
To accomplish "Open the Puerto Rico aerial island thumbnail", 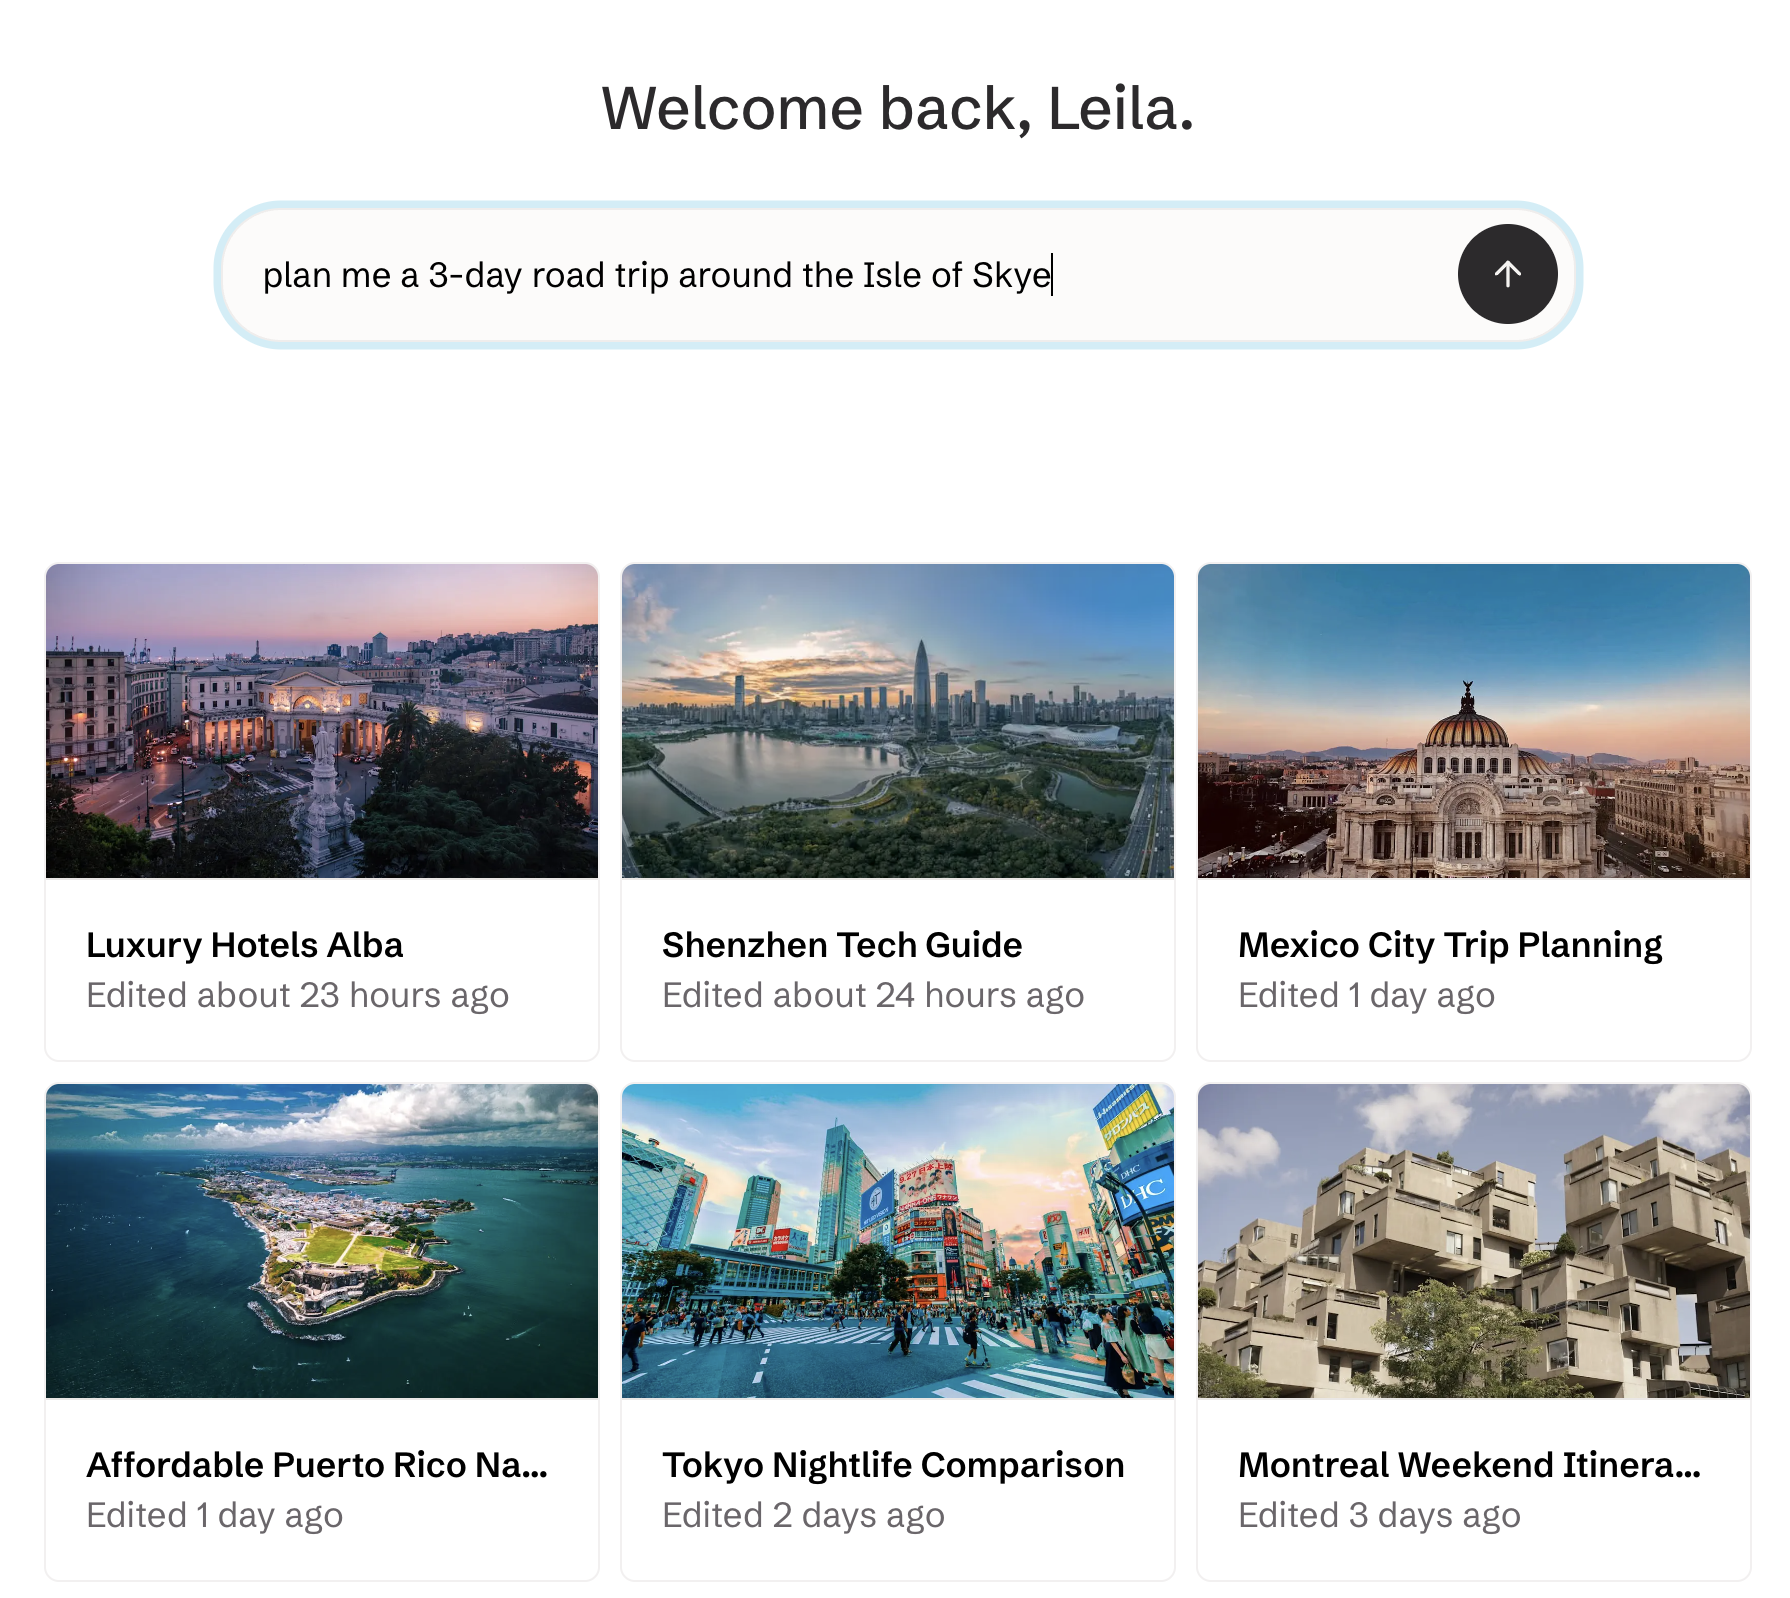I will (x=322, y=1241).
